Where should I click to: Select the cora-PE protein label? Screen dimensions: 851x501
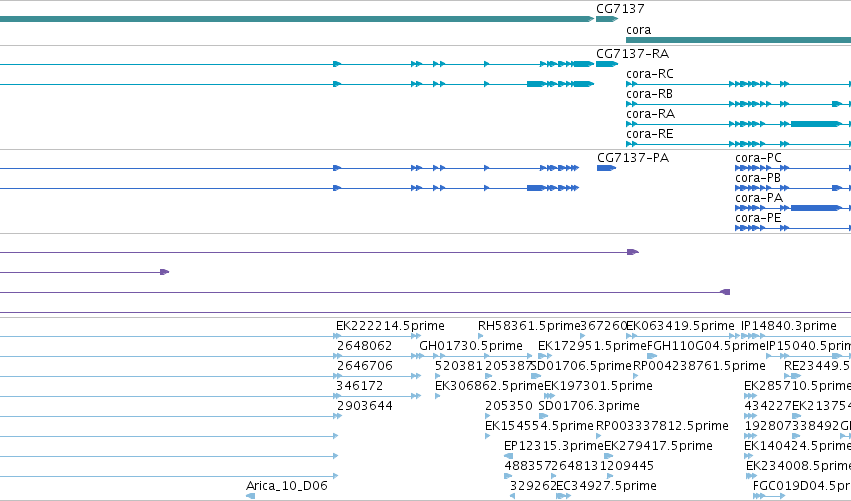[758, 218]
